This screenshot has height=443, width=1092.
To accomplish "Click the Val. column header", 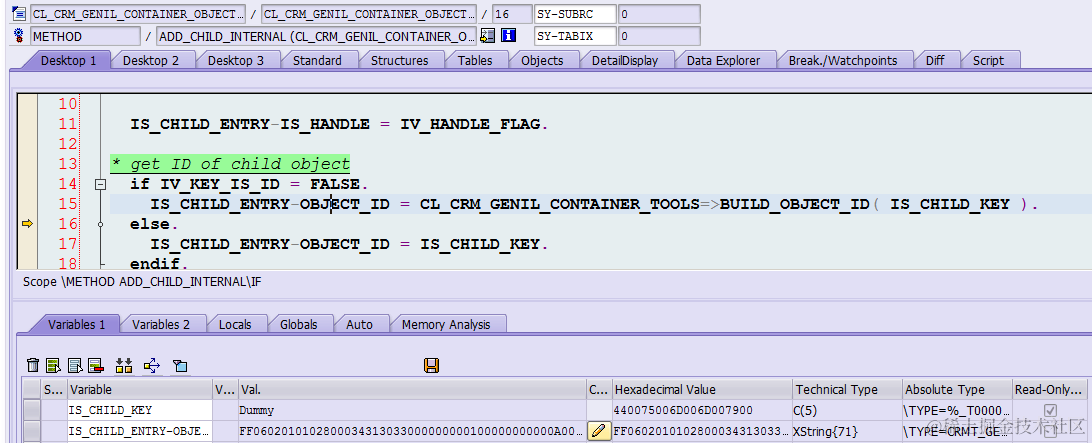I will click(x=412, y=389).
